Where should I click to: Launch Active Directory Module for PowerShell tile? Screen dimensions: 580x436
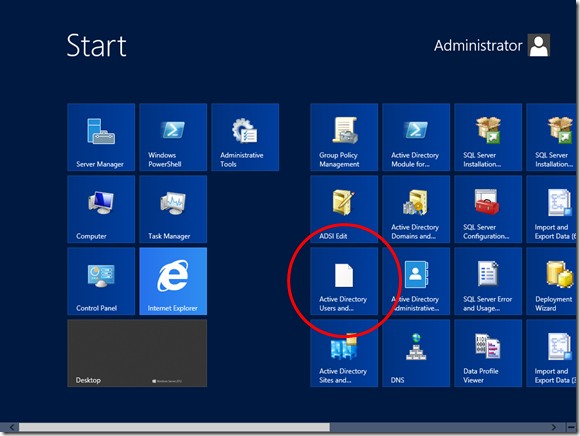(416, 137)
